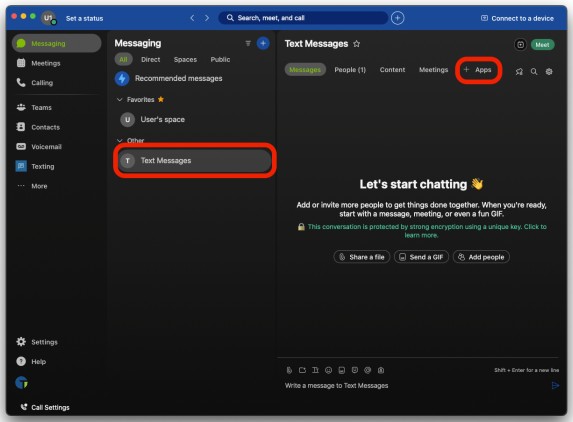573x422 pixels.
Task: Open the Apps tab
Action: pos(478,70)
